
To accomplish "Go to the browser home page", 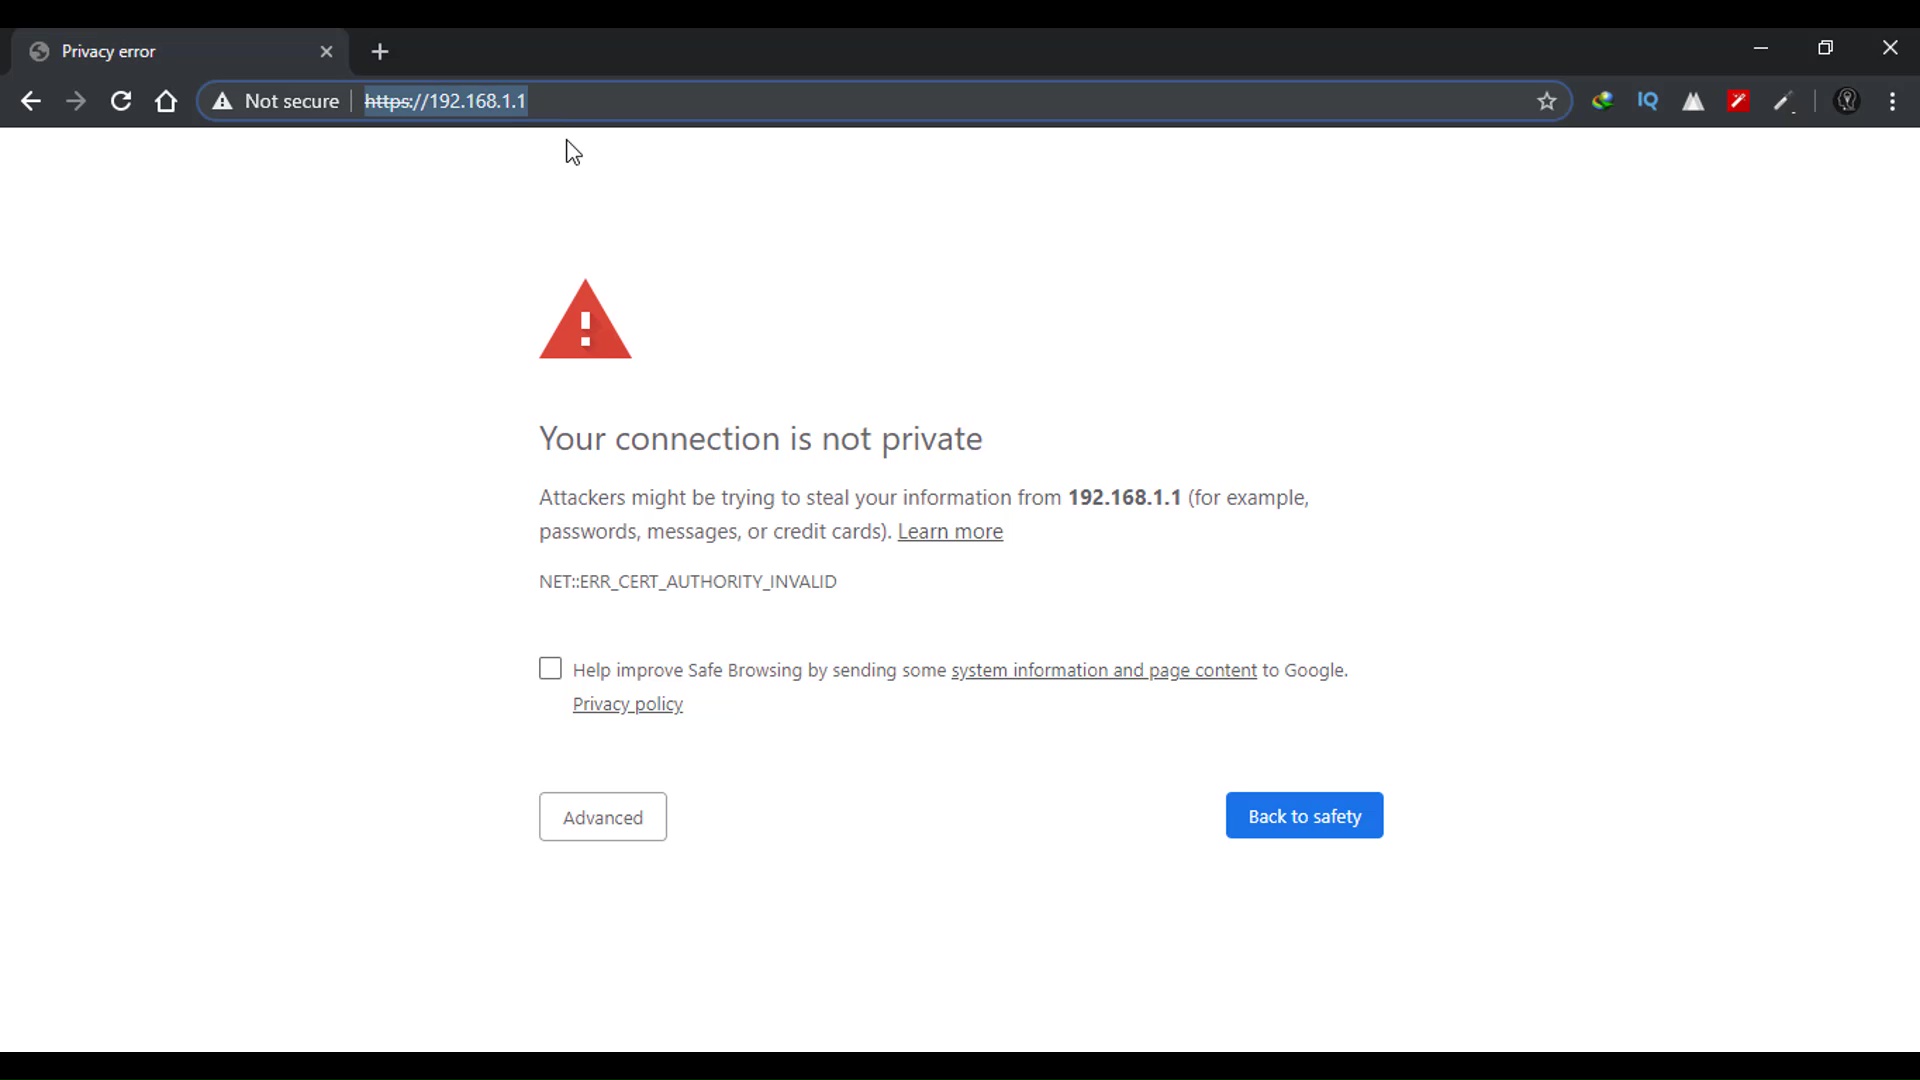I will [x=166, y=101].
